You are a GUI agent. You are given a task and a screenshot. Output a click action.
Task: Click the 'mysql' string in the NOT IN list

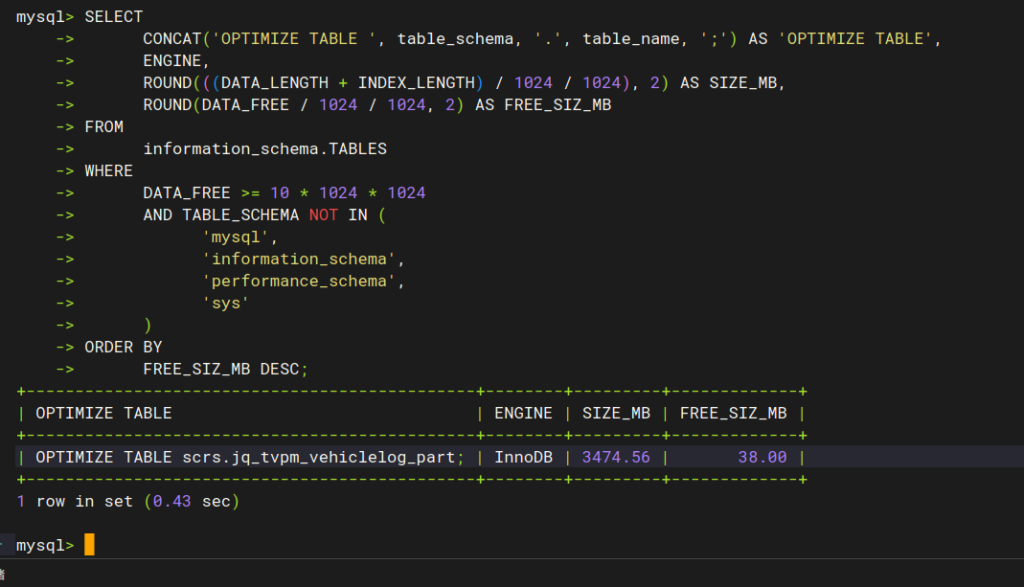[236, 237]
